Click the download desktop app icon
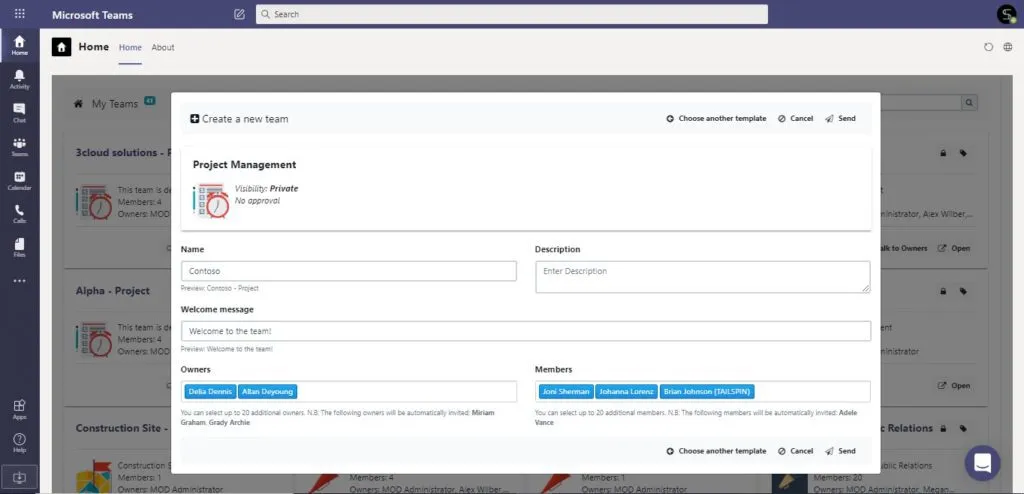This screenshot has height=494, width=1024. (x=20, y=478)
